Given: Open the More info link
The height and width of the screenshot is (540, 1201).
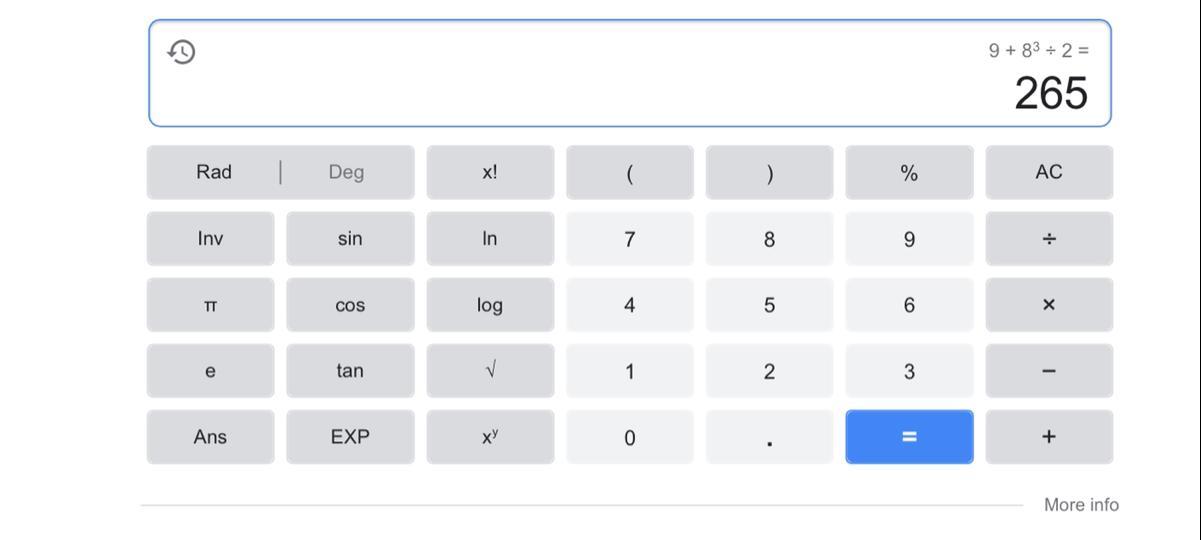Looking at the screenshot, I should [1080, 505].
